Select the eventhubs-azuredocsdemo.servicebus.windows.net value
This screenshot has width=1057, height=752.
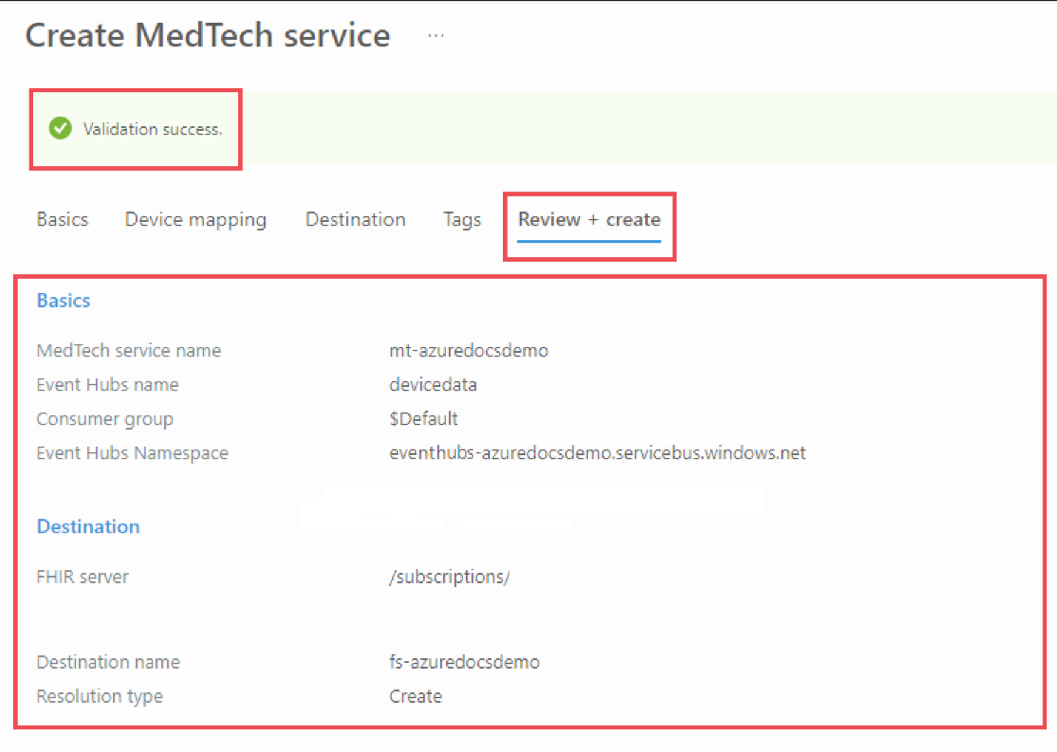[597, 453]
